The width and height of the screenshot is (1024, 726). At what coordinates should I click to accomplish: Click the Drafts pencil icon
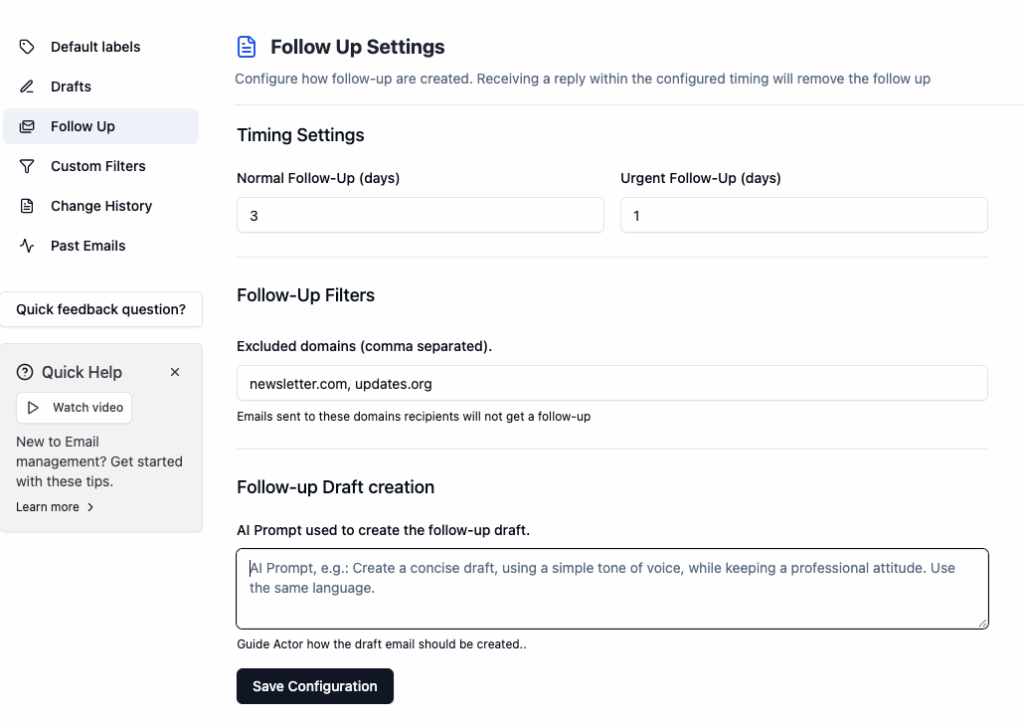pyautogui.click(x=27, y=87)
